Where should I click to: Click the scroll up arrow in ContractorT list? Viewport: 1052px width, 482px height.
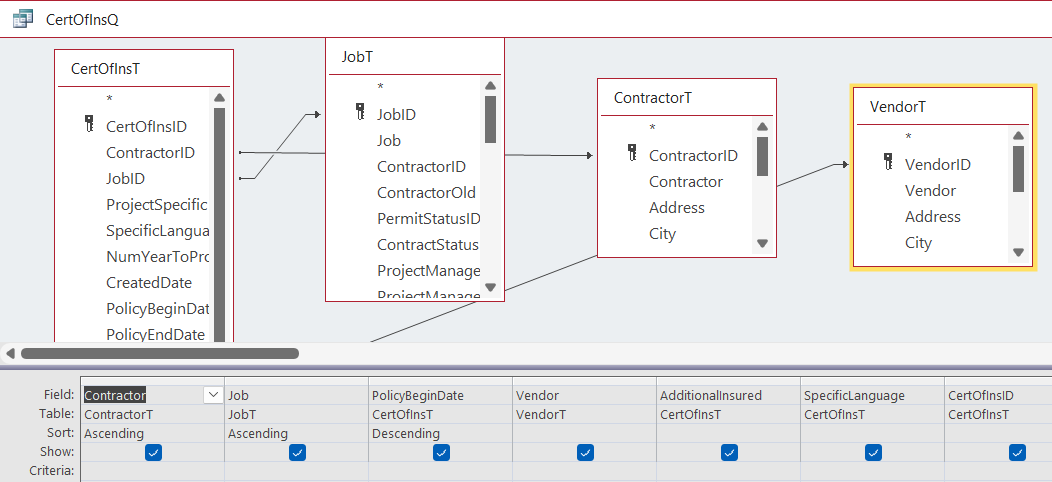[x=762, y=127]
